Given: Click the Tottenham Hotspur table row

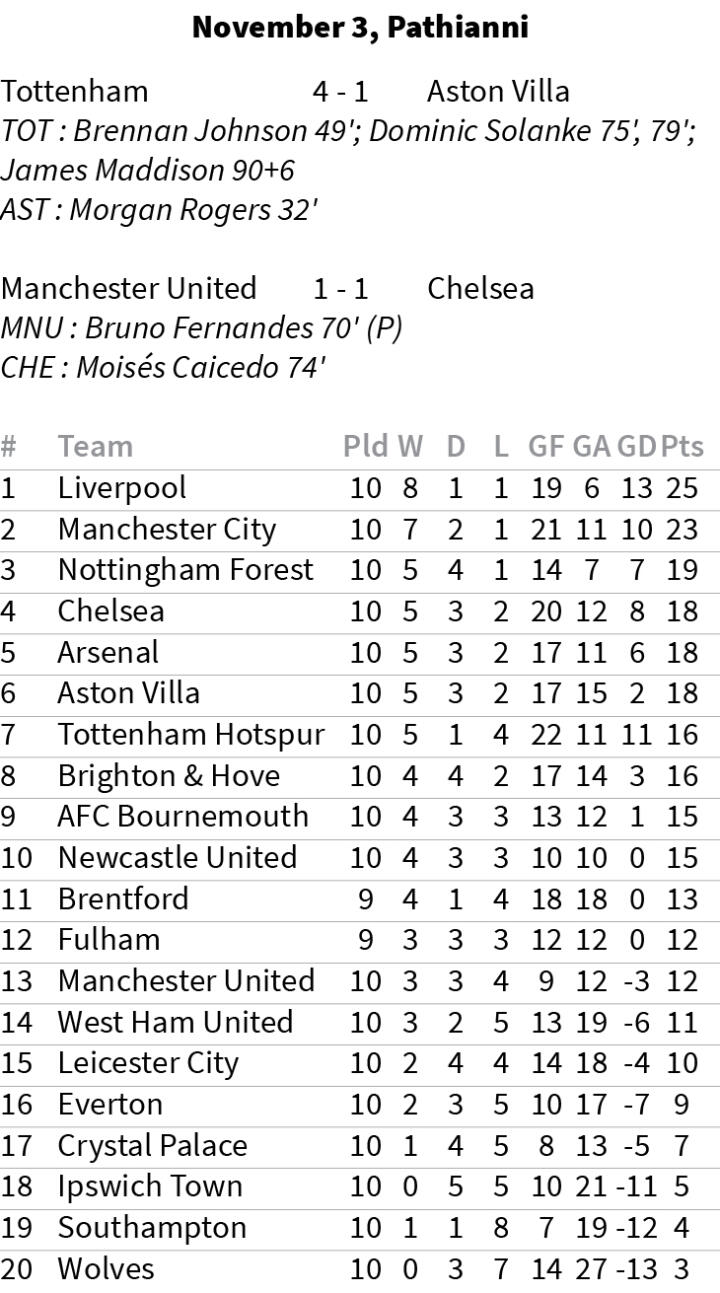Looking at the screenshot, I should pyautogui.click(x=360, y=735).
